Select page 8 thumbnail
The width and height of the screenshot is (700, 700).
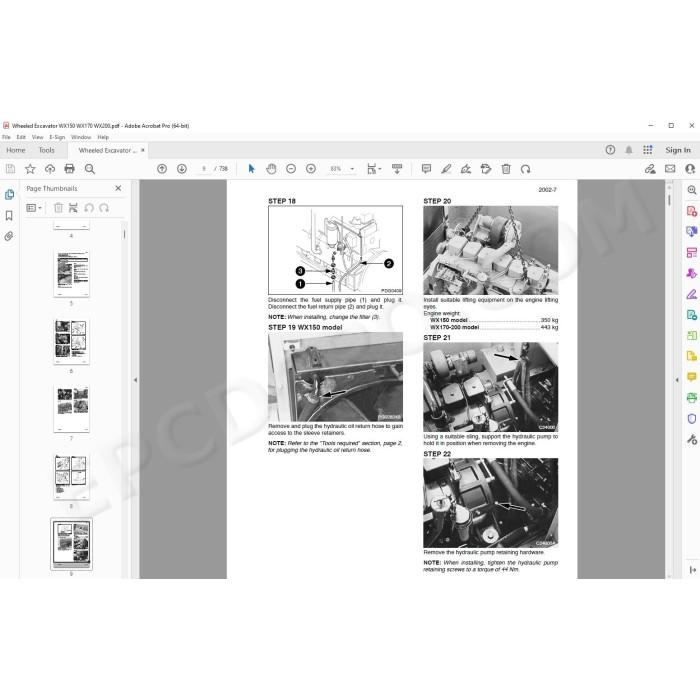pyautogui.click(x=71, y=477)
